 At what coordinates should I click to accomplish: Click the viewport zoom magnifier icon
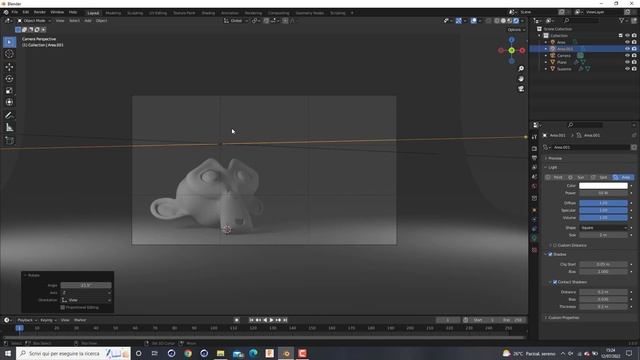[521, 69]
